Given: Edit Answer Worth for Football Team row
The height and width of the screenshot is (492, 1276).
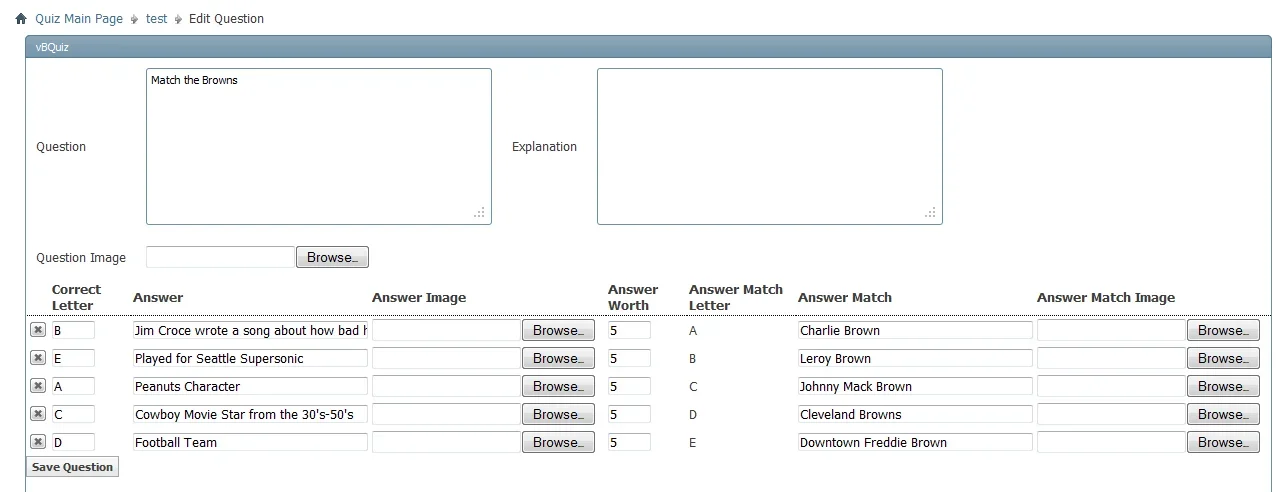Looking at the screenshot, I should click(629, 442).
